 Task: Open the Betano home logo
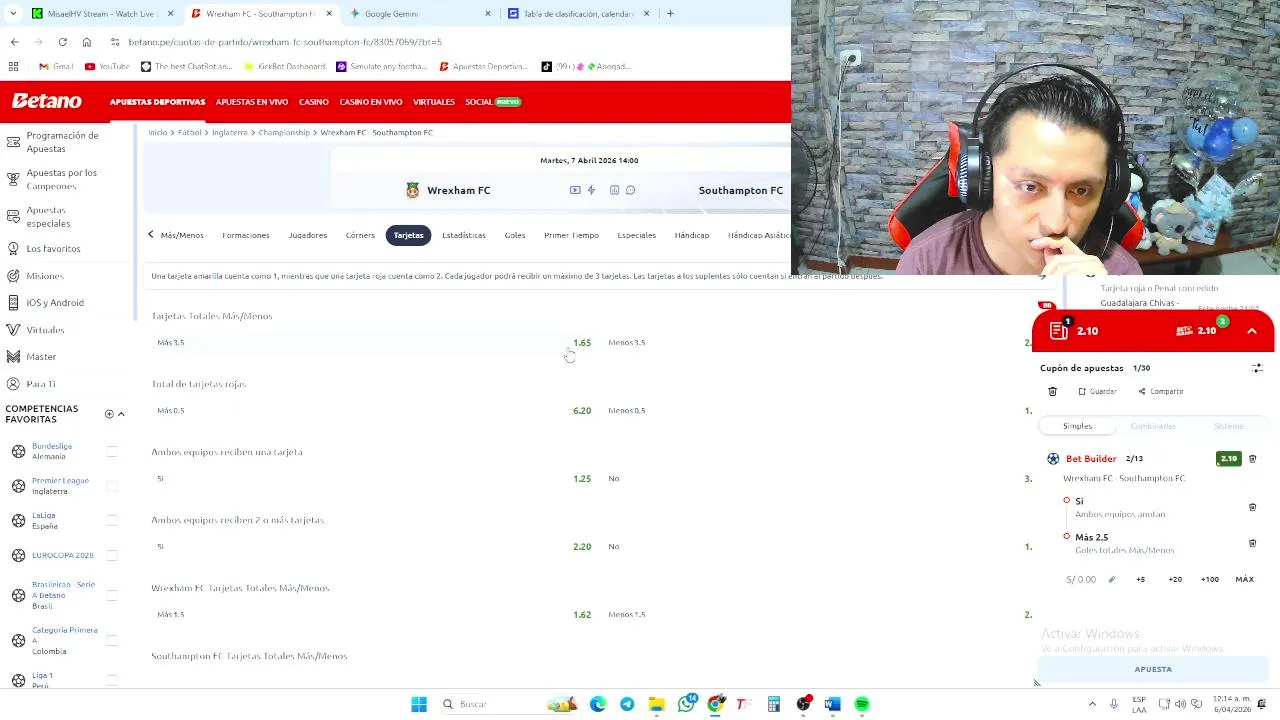click(x=46, y=101)
